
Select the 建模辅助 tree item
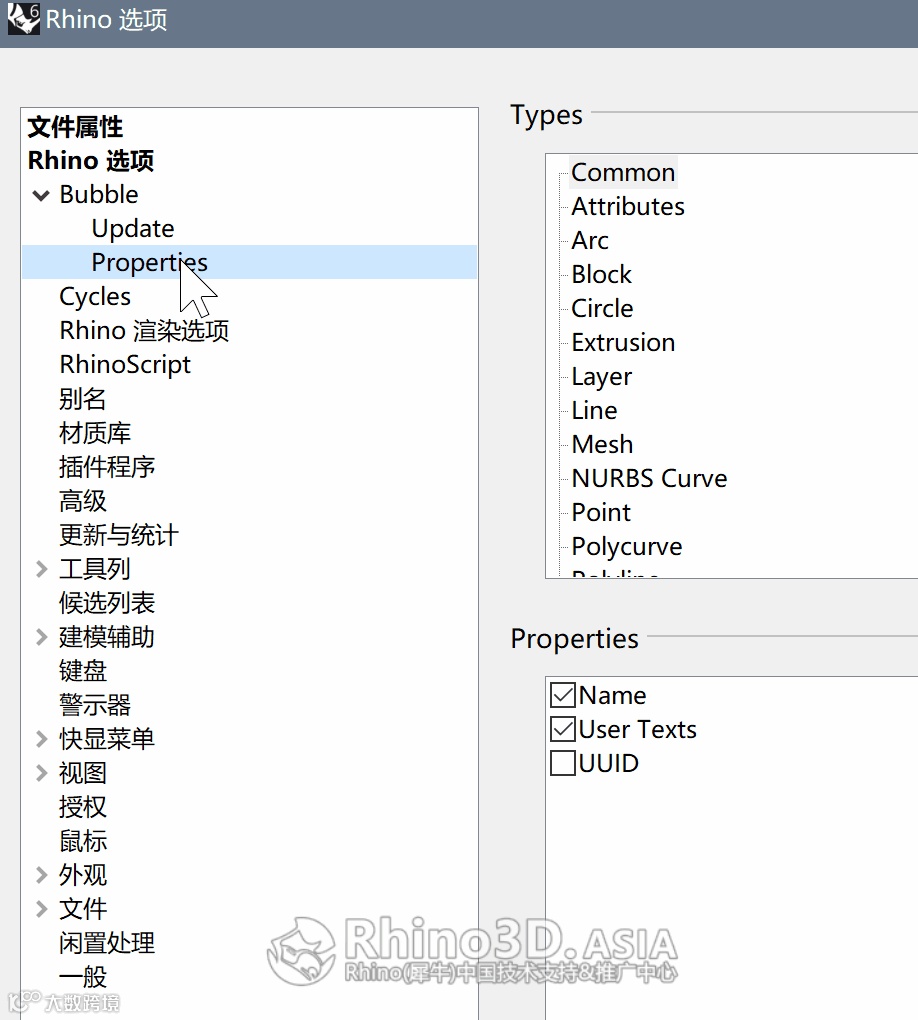107,637
